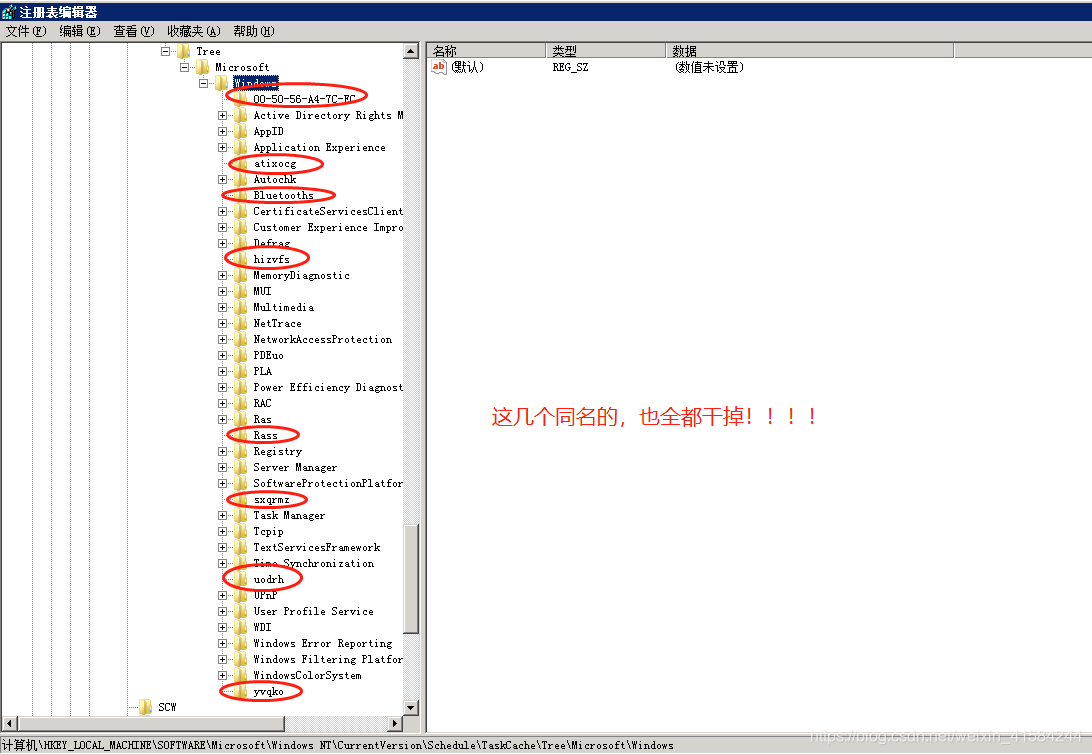1092x755 pixels.
Task: Click the PLA folder icon
Action: point(241,371)
